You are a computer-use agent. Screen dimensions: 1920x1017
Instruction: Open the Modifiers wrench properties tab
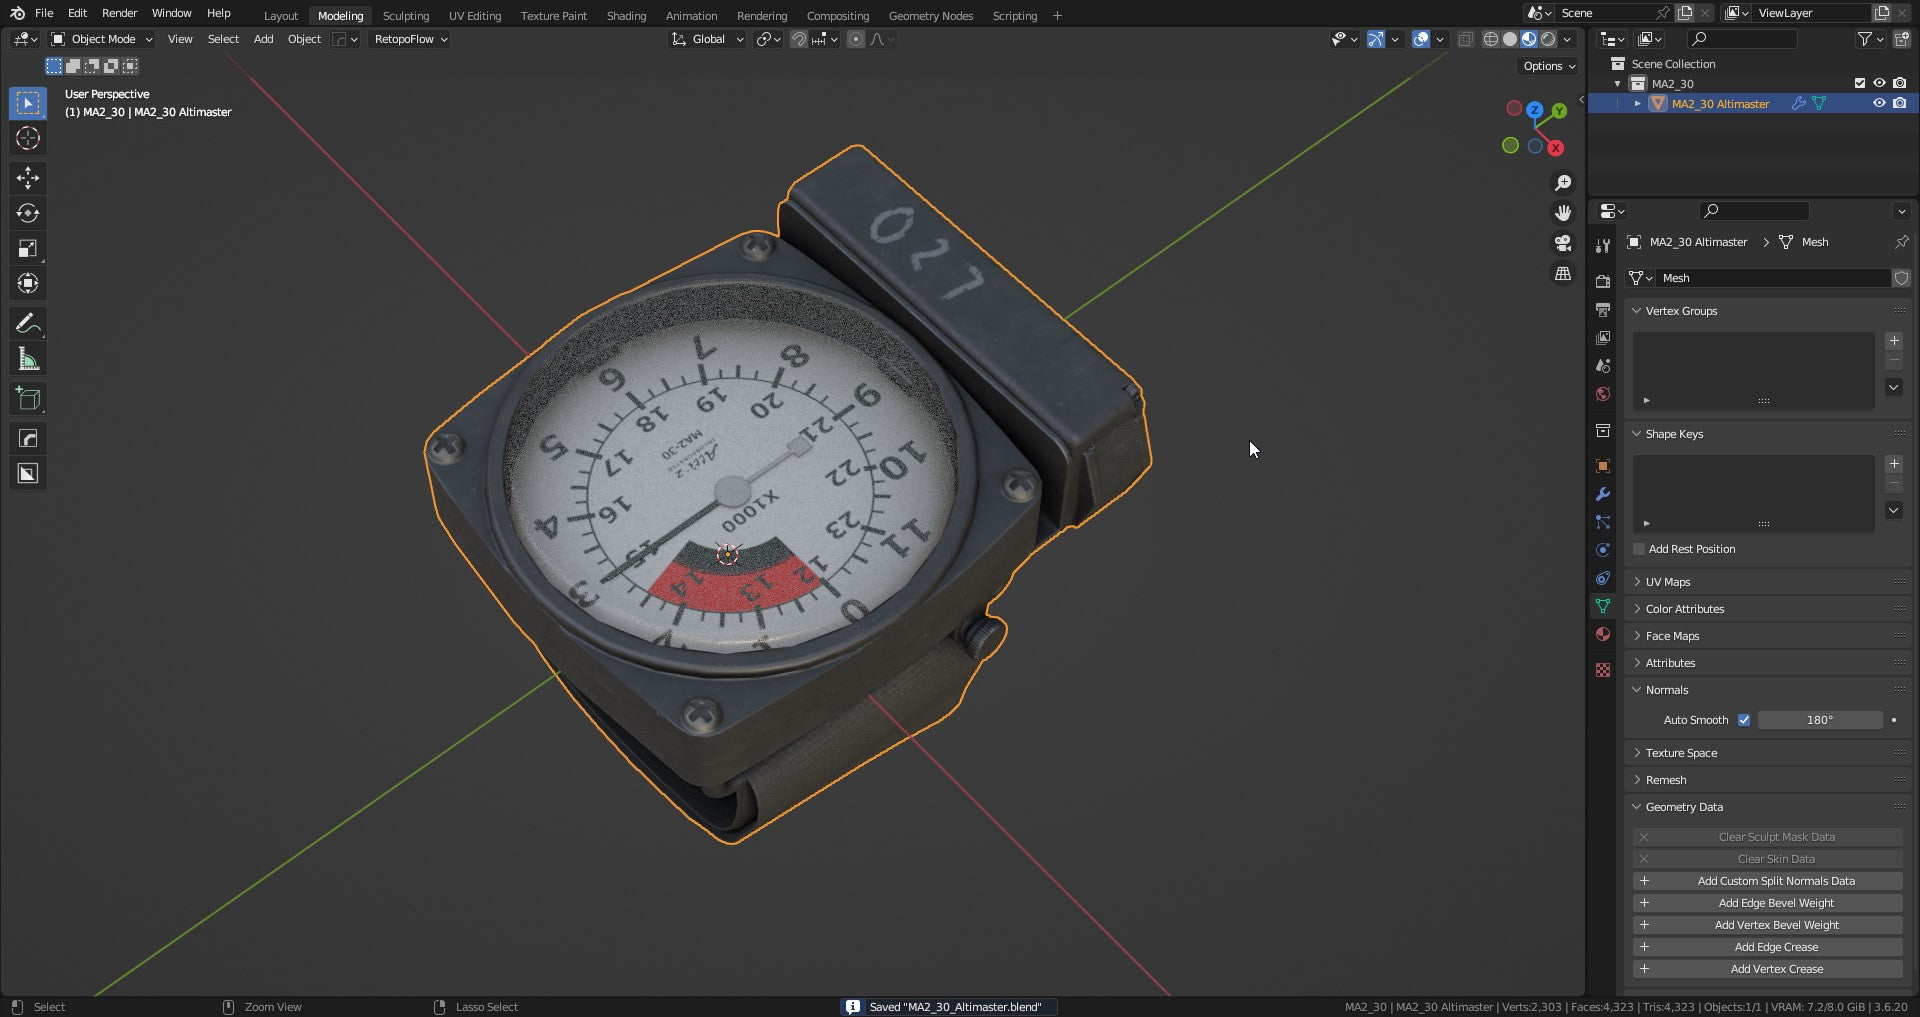1603,494
